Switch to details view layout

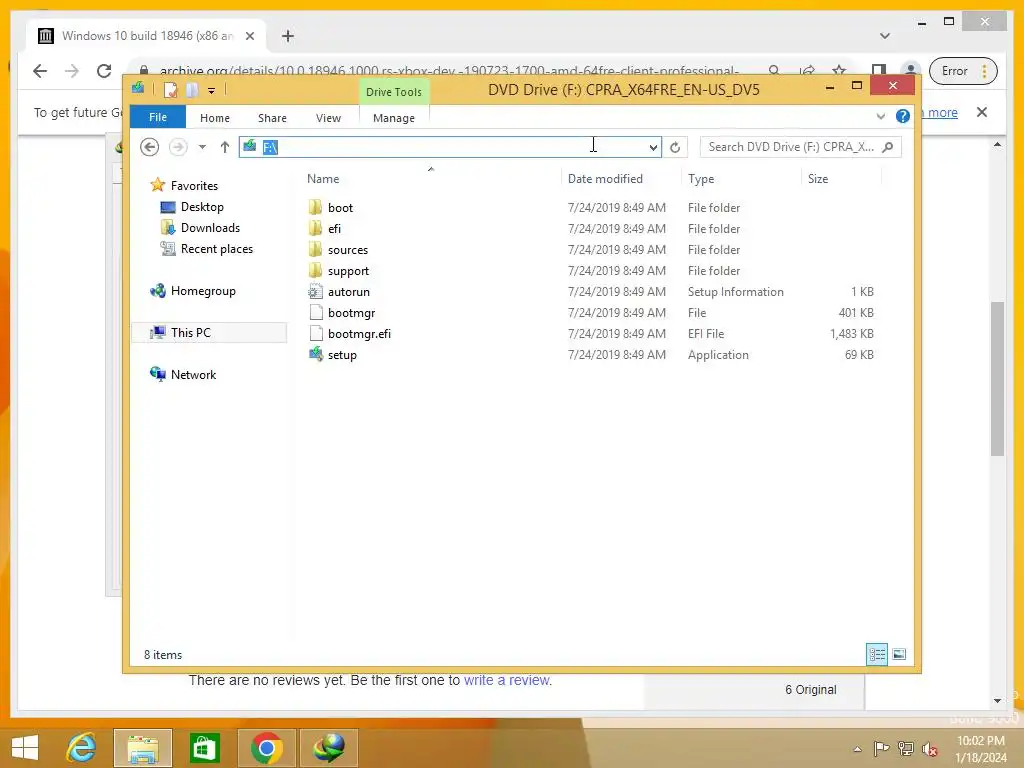coord(877,654)
